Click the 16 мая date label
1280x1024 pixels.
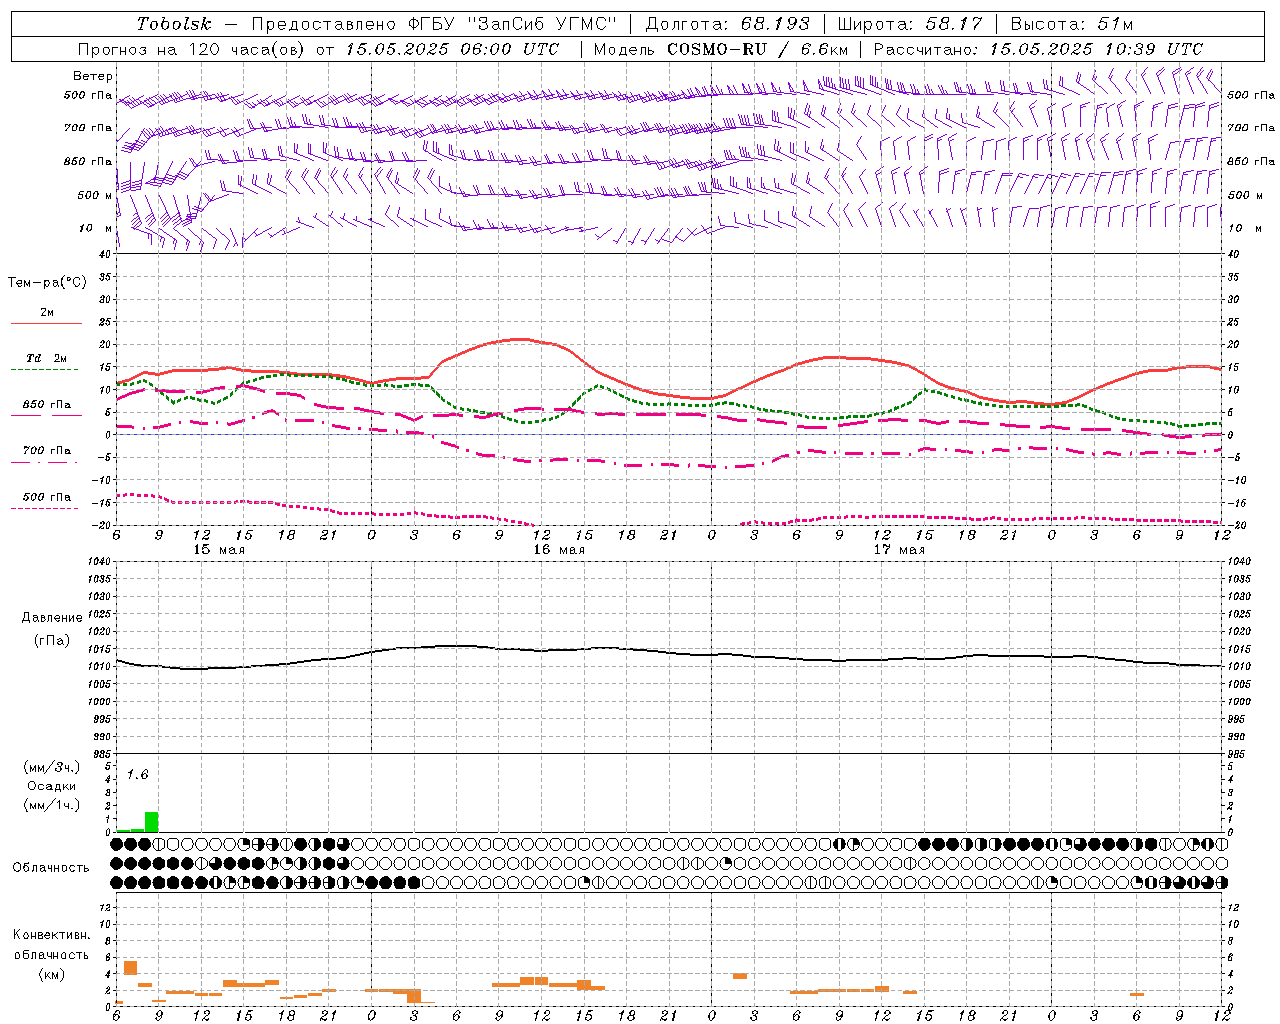click(559, 550)
